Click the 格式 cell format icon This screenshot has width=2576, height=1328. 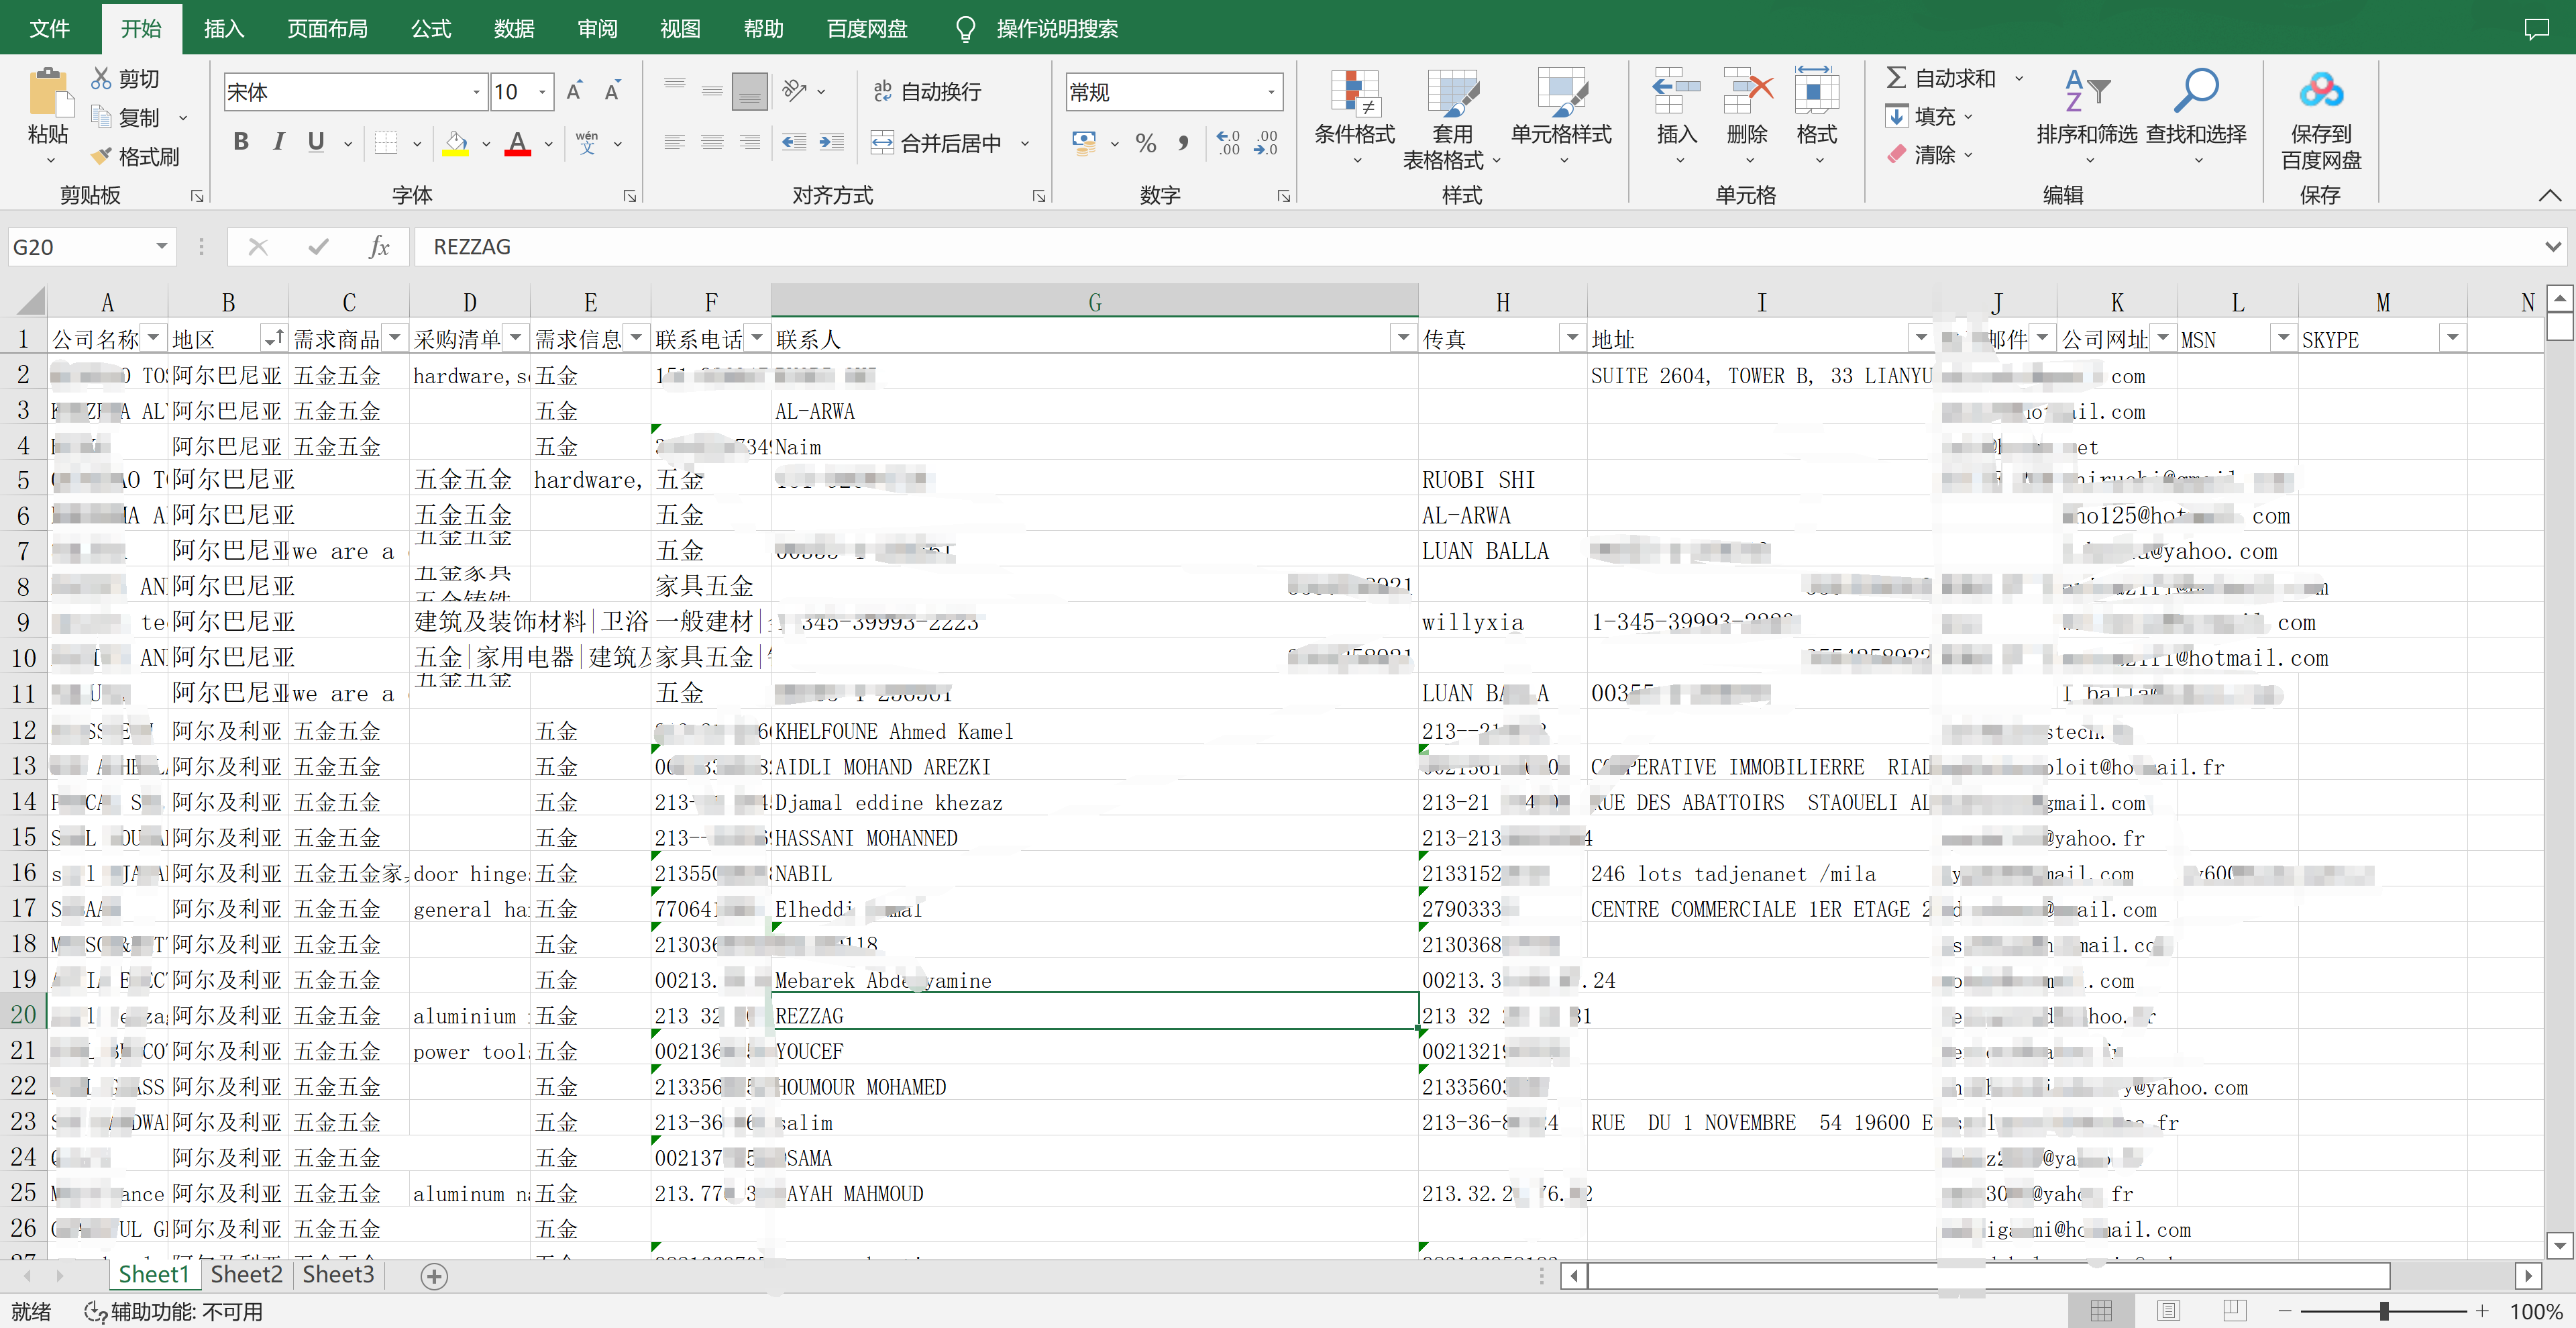point(1816,92)
